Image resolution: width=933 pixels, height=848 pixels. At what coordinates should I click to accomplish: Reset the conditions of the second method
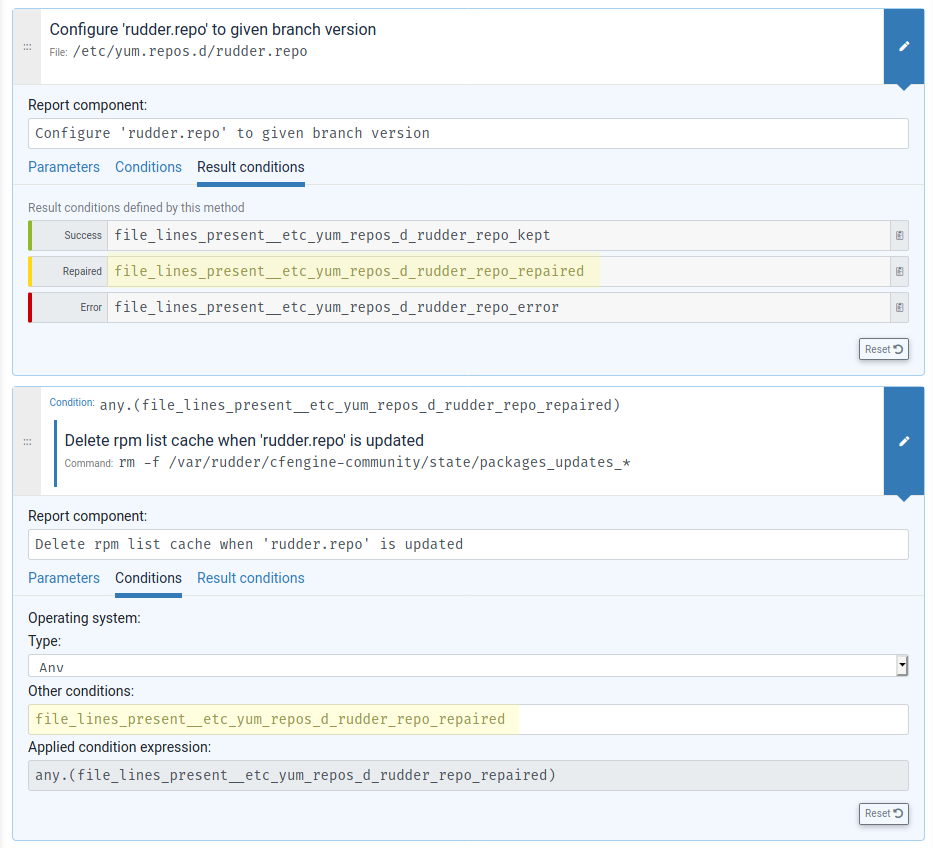883,813
